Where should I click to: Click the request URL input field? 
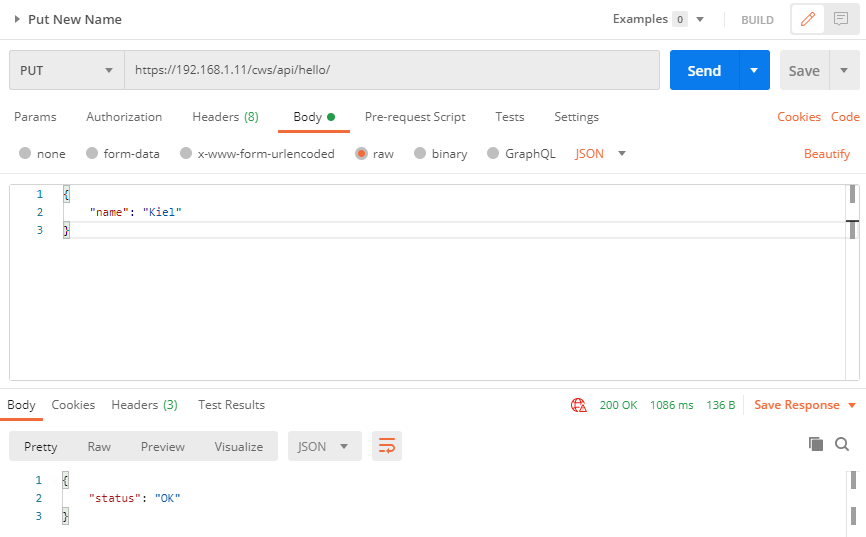(390, 71)
